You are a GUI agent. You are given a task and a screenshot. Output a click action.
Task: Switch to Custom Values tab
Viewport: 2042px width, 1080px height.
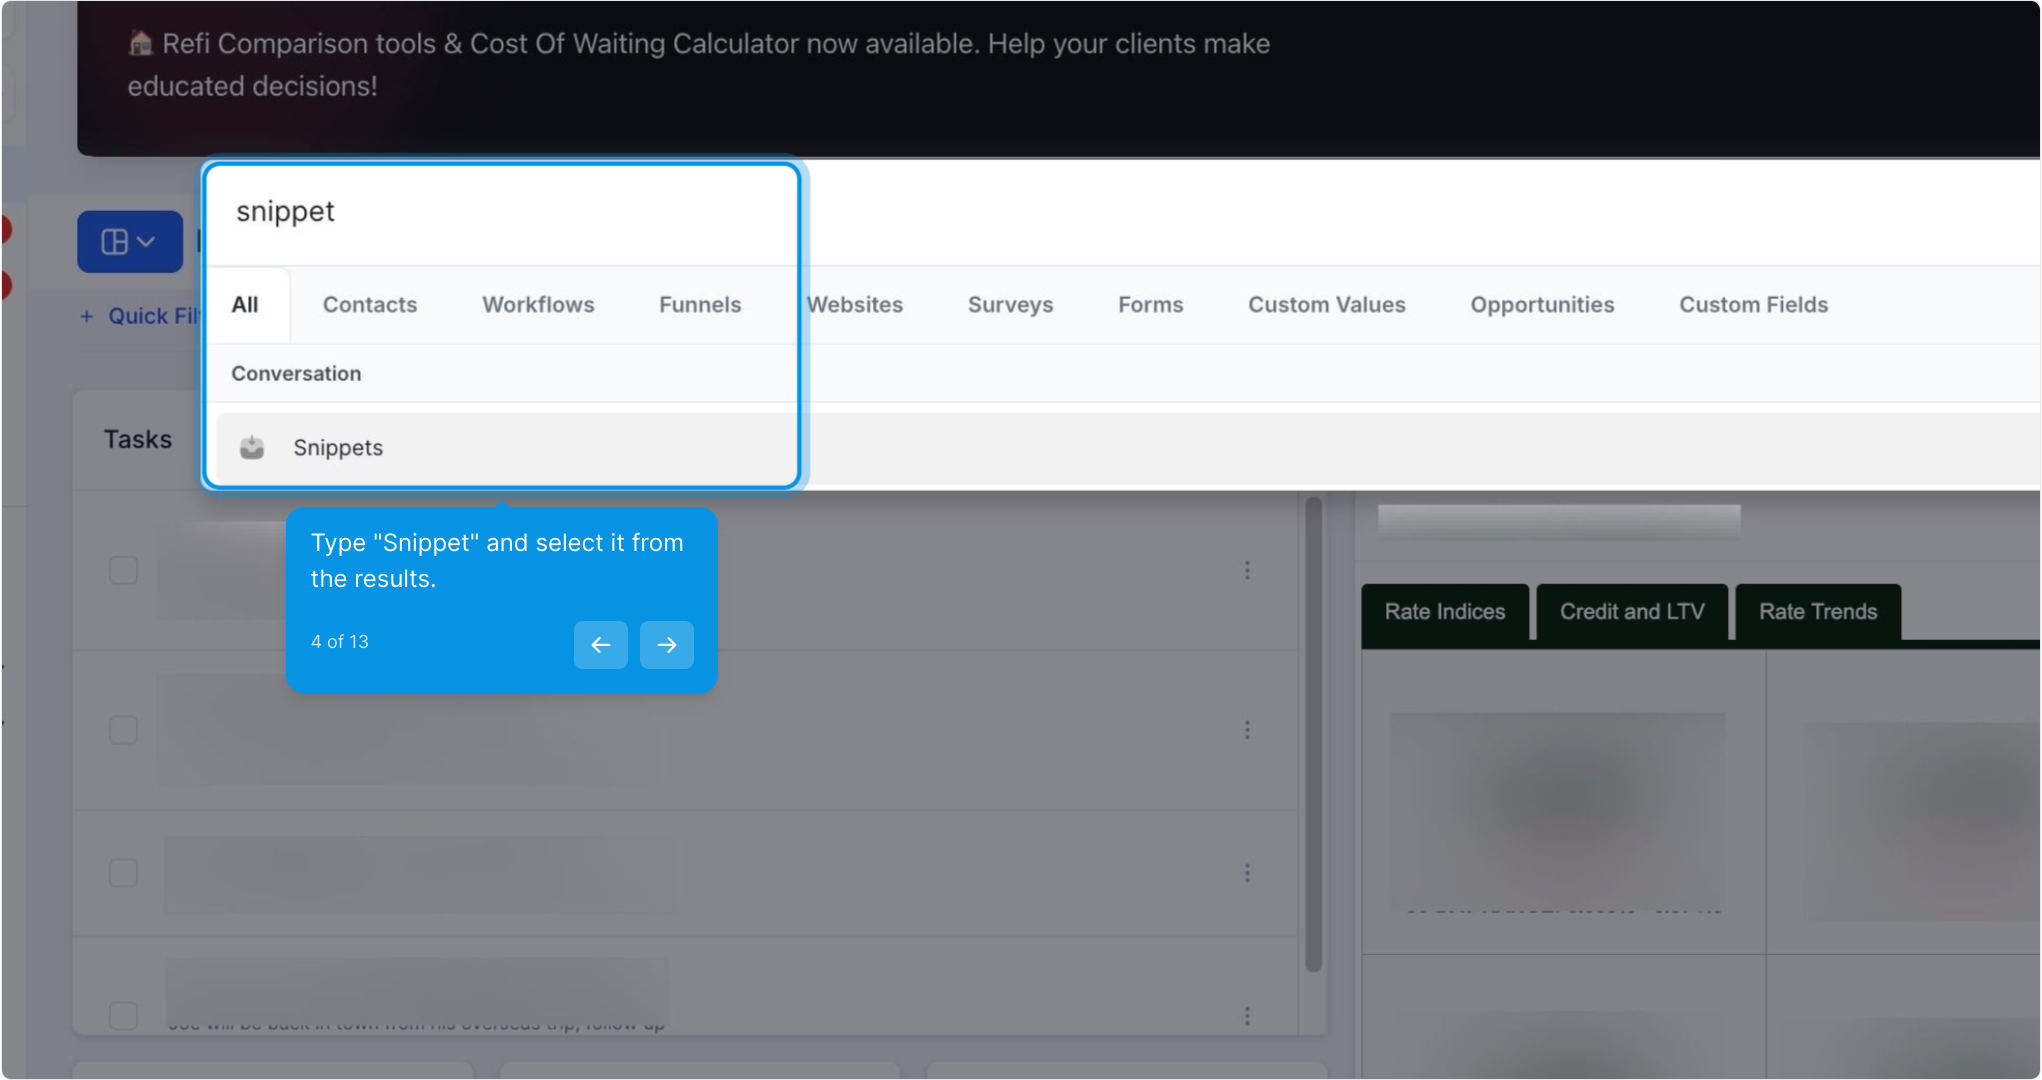(1326, 305)
